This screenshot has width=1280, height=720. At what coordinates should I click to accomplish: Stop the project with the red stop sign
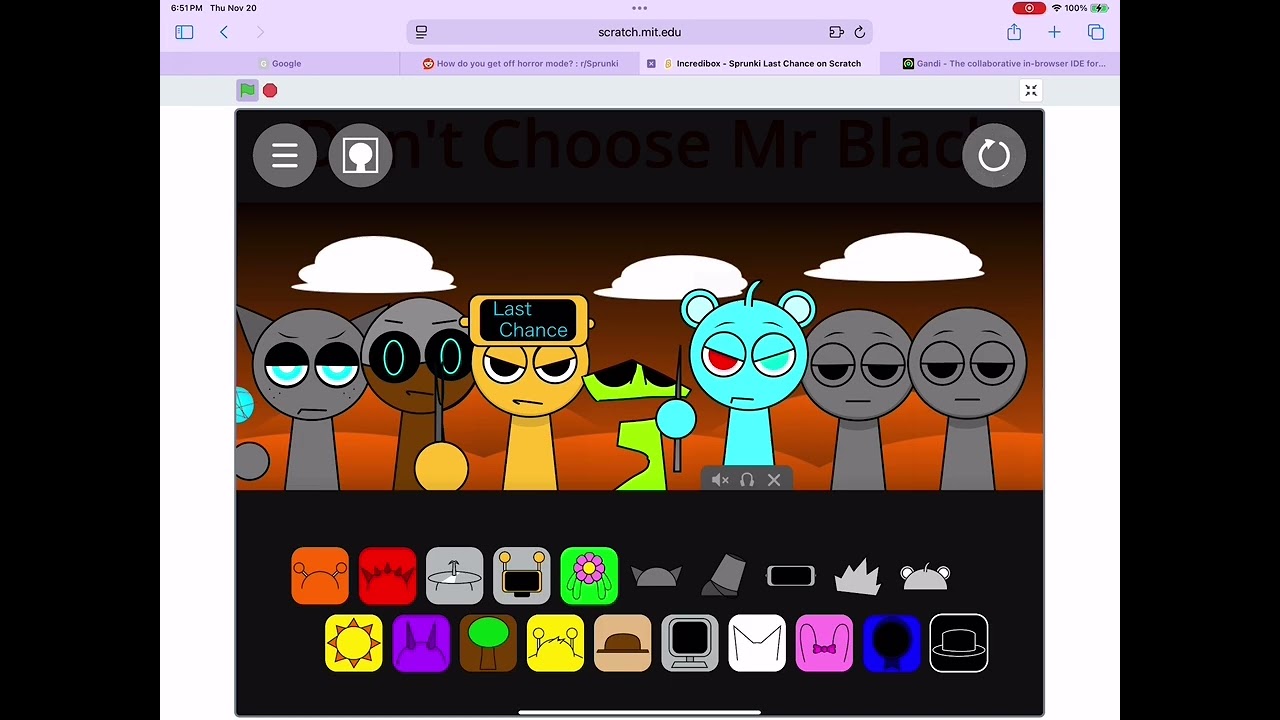click(x=270, y=90)
